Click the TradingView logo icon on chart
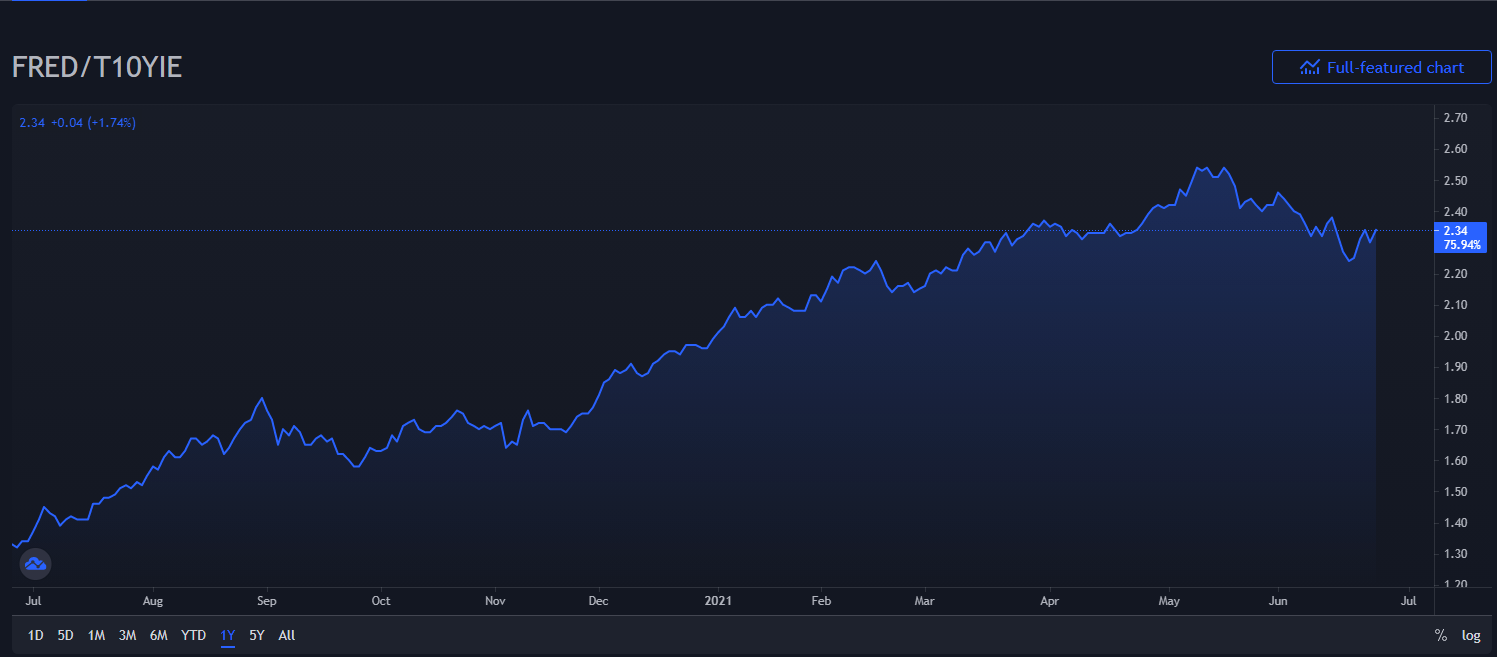 click(x=35, y=564)
